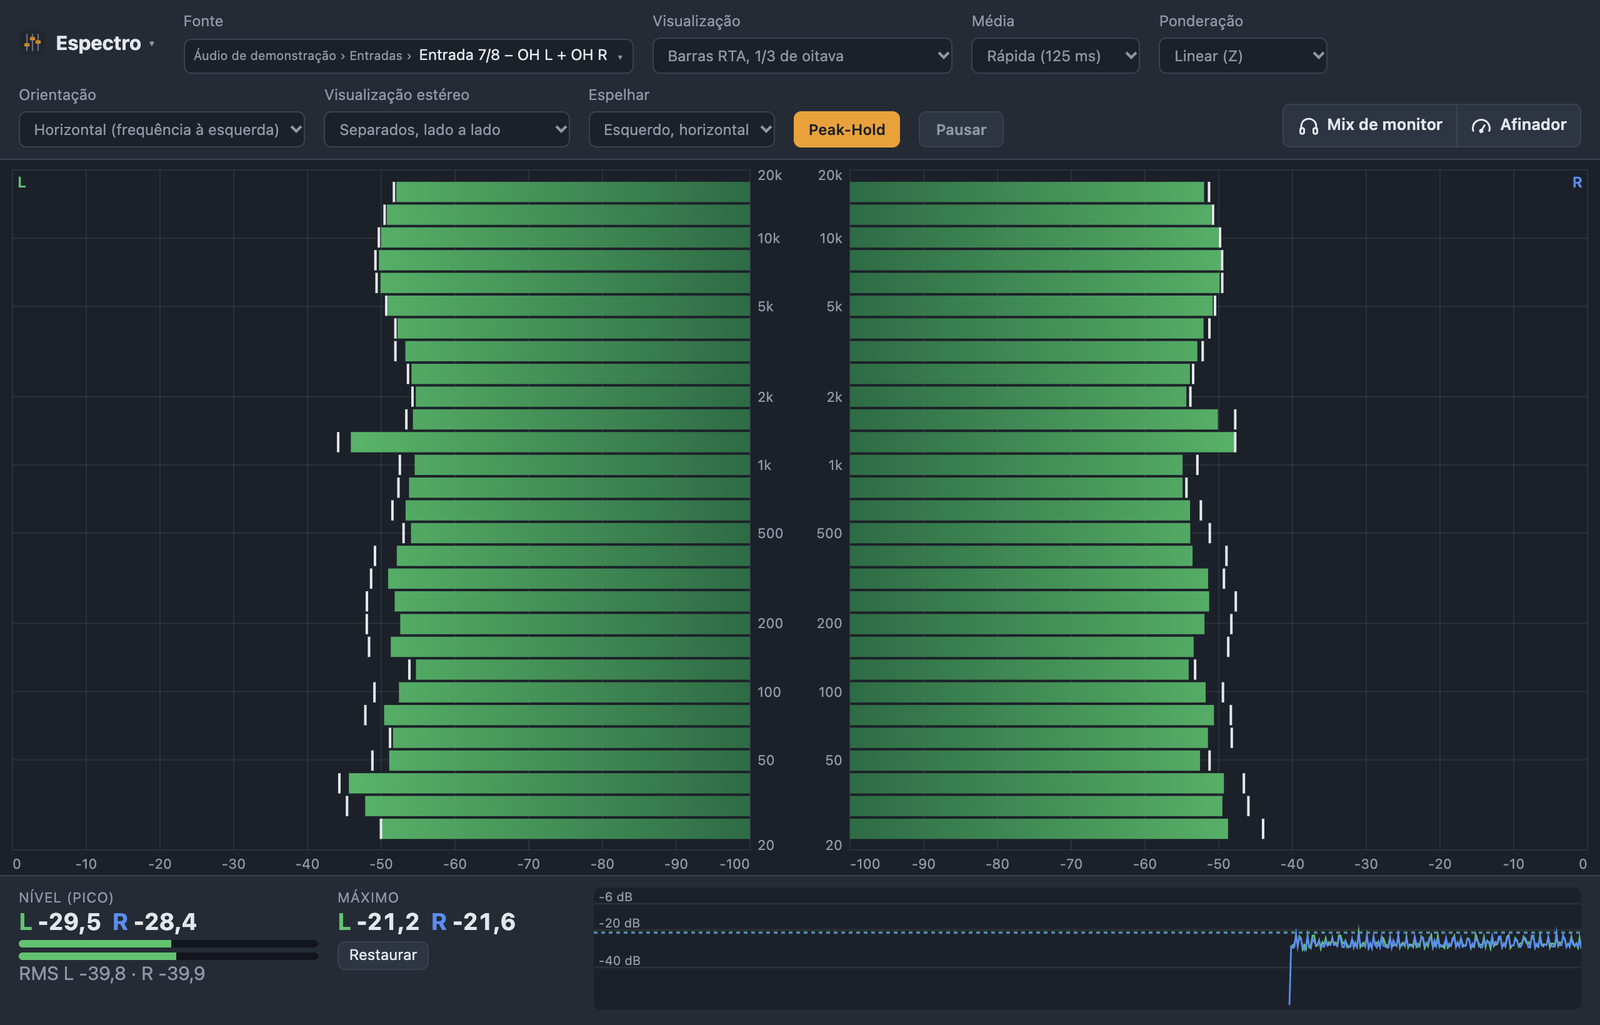Open the Fonte source selector Entrada 7/8
The height and width of the screenshot is (1025, 1600).
coord(408,55)
